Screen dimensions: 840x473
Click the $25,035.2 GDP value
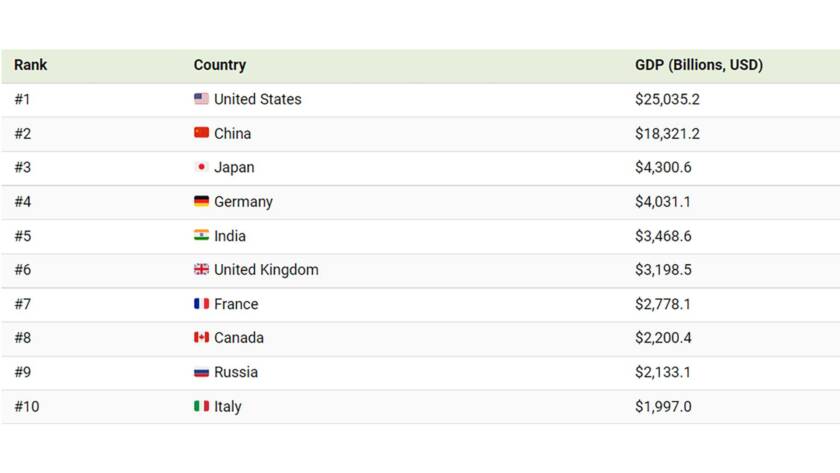668,99
